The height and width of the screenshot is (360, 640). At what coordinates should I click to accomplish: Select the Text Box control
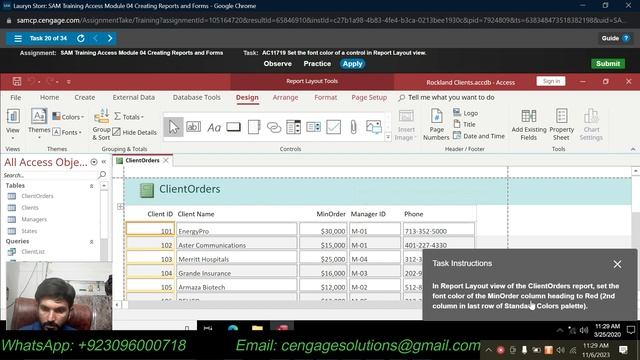(x=193, y=127)
